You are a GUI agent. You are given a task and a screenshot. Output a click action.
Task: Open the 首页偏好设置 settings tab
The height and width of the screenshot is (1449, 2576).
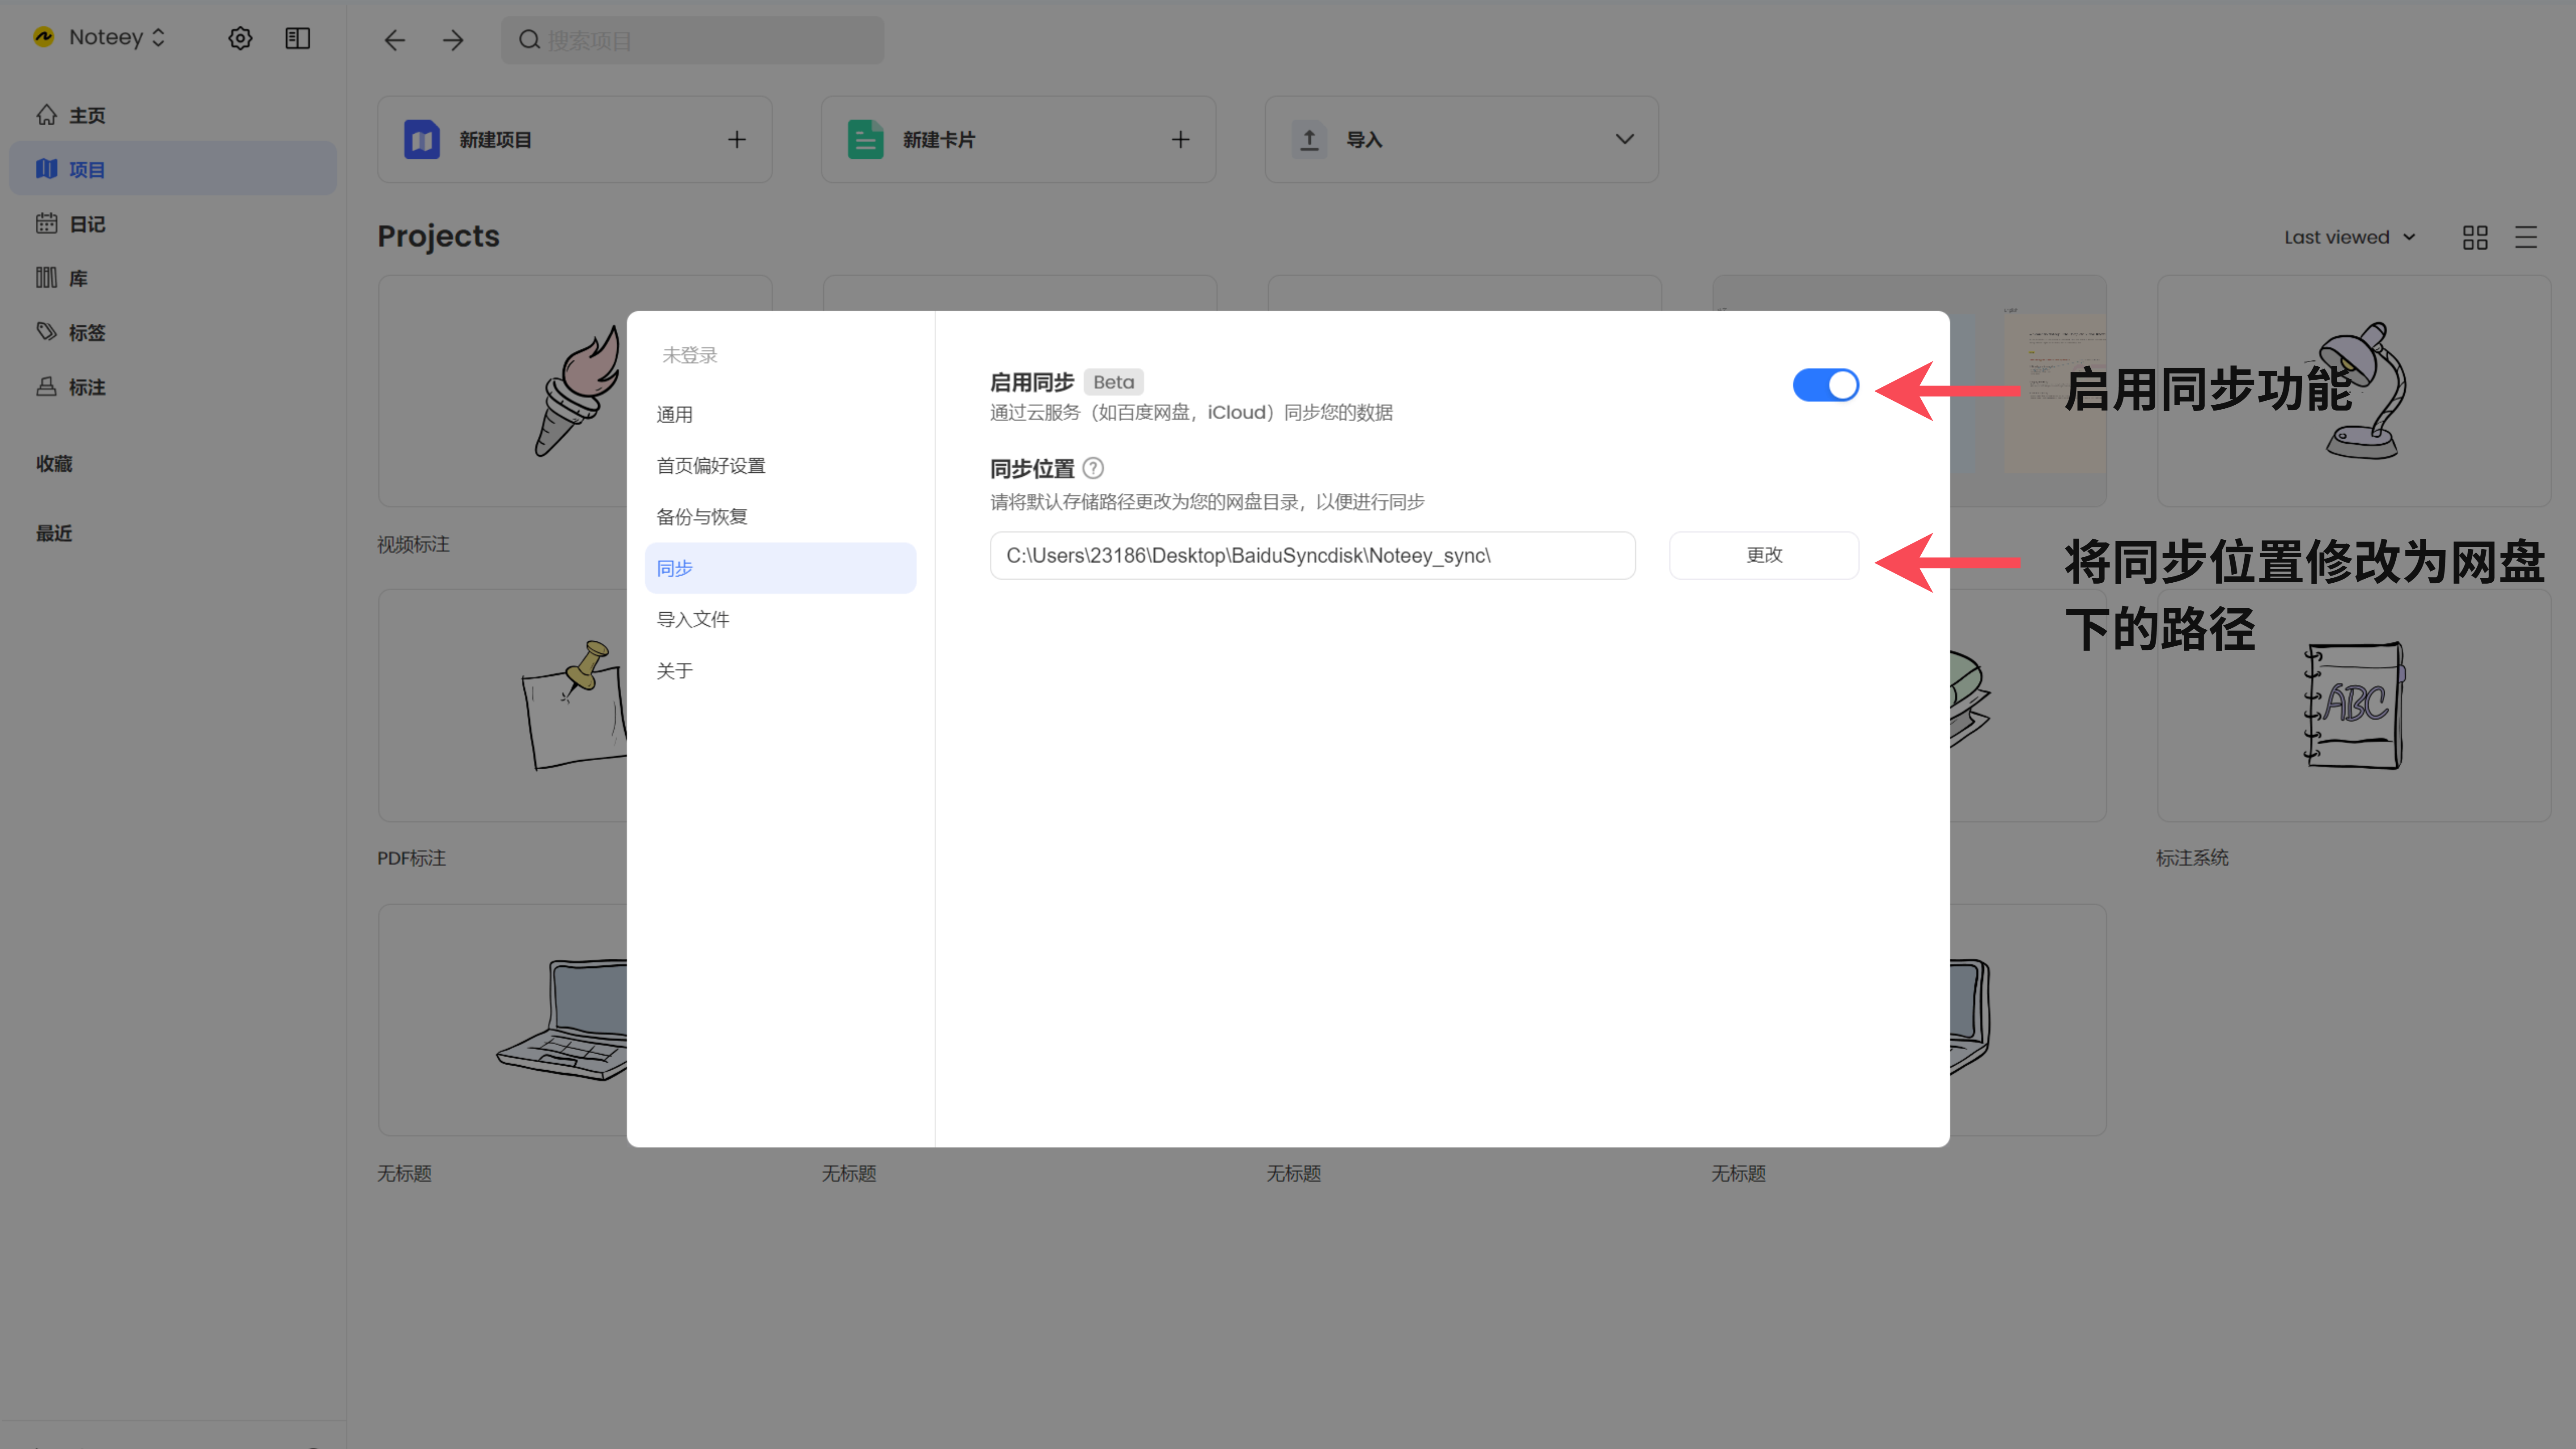point(780,465)
